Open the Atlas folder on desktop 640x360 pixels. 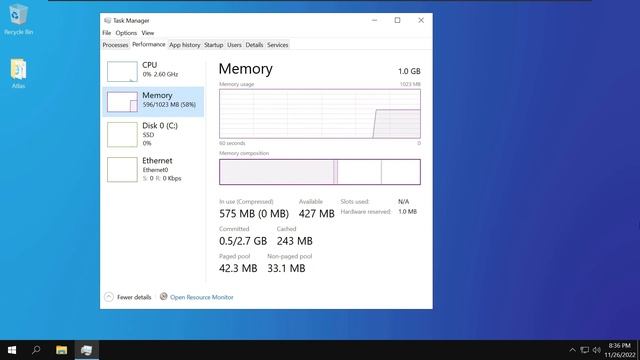(x=18, y=73)
